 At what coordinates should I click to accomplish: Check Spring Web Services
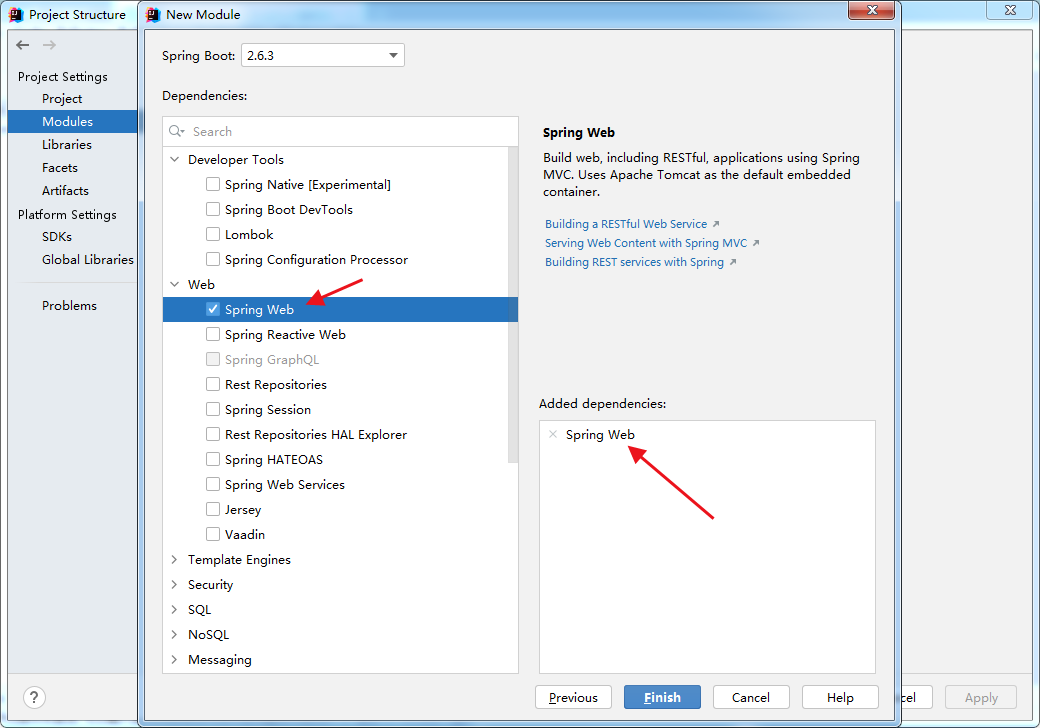coord(213,484)
